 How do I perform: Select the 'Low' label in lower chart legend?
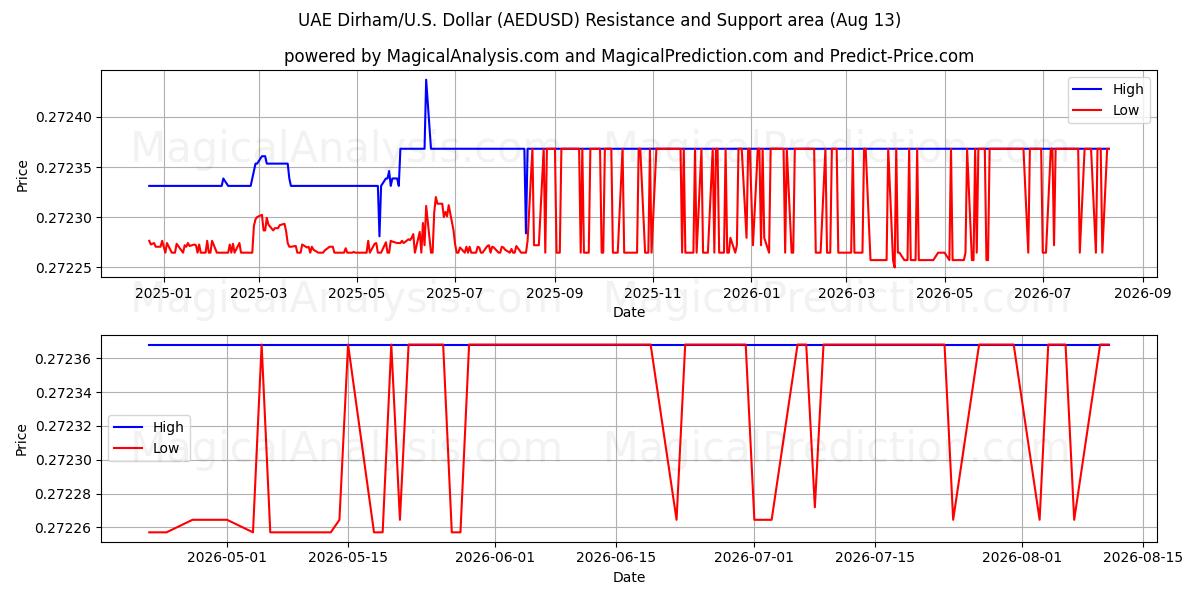166,448
